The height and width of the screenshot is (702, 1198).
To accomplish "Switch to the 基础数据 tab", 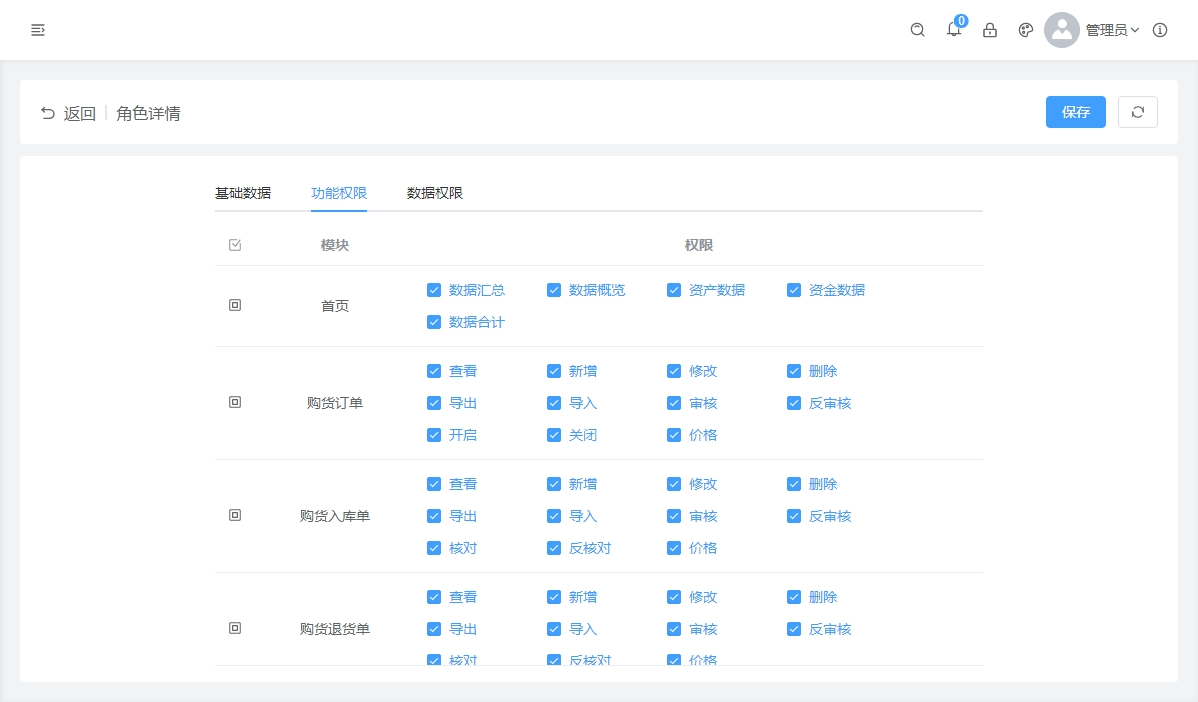I will tap(243, 193).
